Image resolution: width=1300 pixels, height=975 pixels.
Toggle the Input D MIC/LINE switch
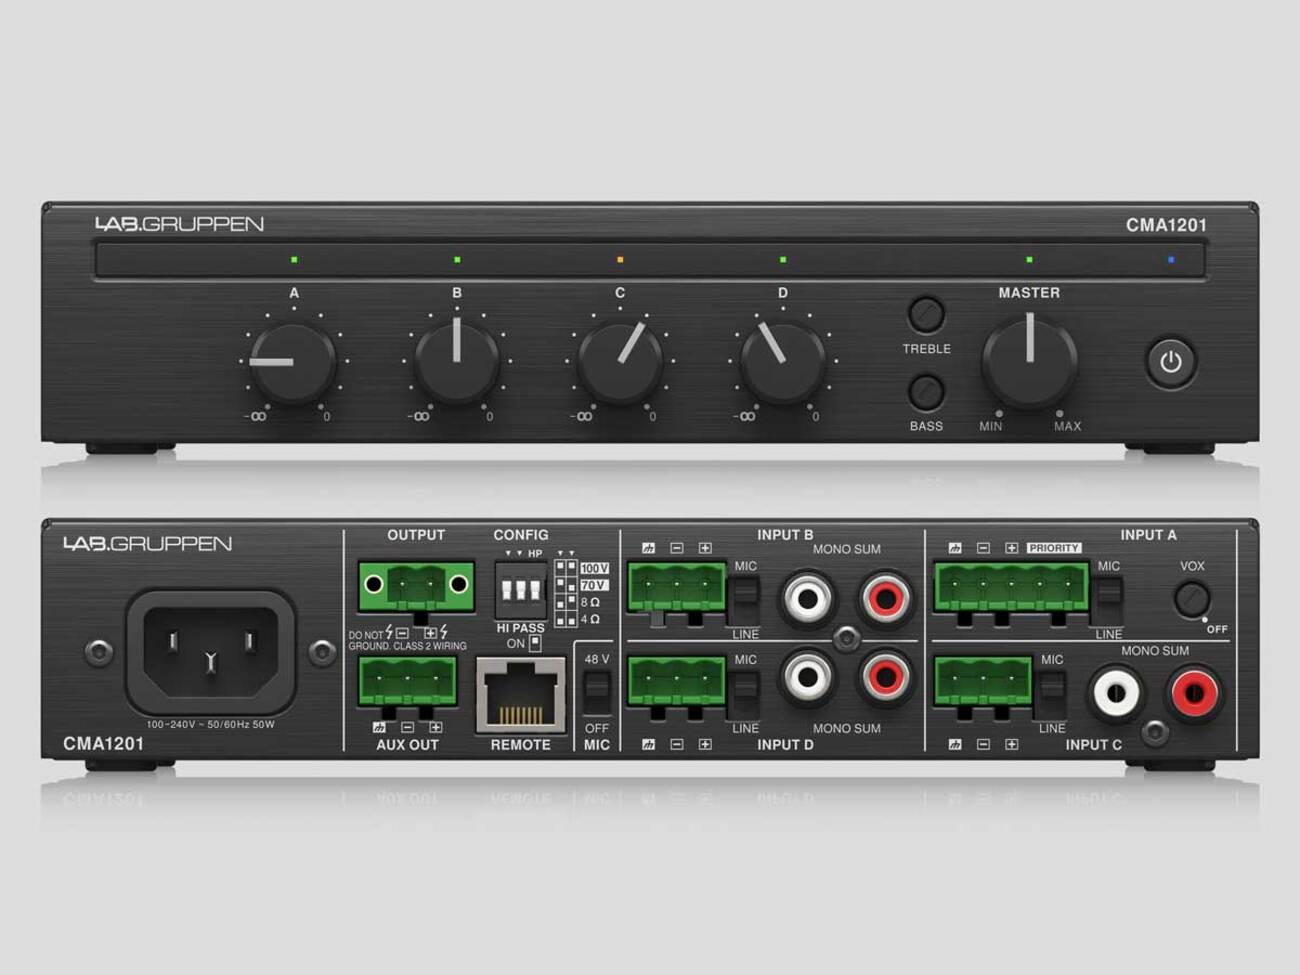[x=746, y=693]
